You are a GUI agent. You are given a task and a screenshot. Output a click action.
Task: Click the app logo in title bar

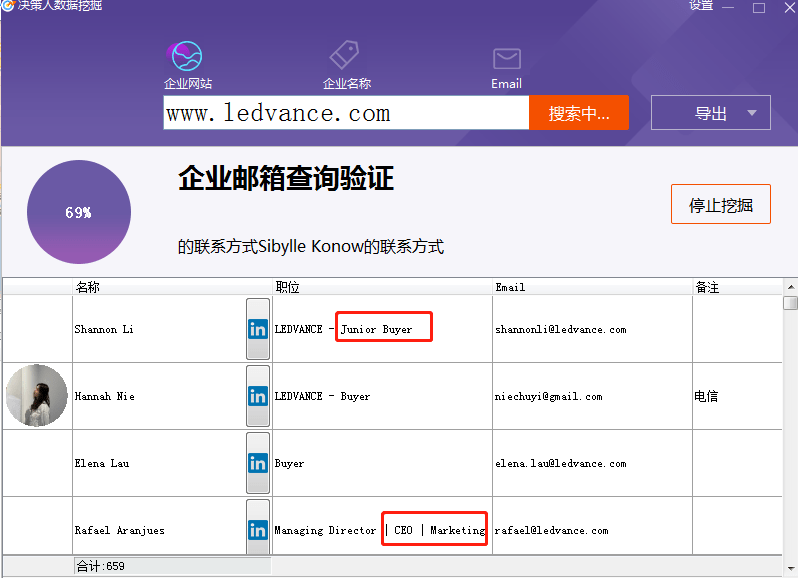pos(8,7)
